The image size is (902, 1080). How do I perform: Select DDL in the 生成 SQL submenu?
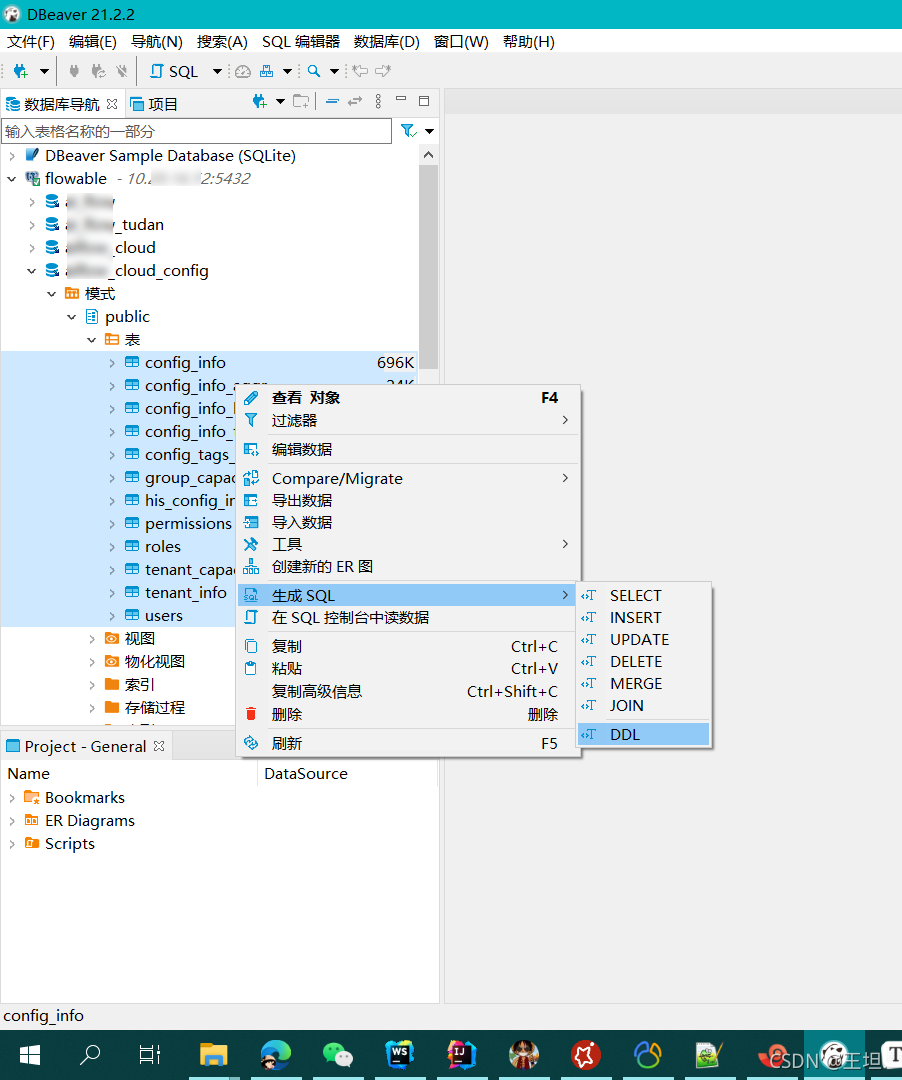click(644, 734)
